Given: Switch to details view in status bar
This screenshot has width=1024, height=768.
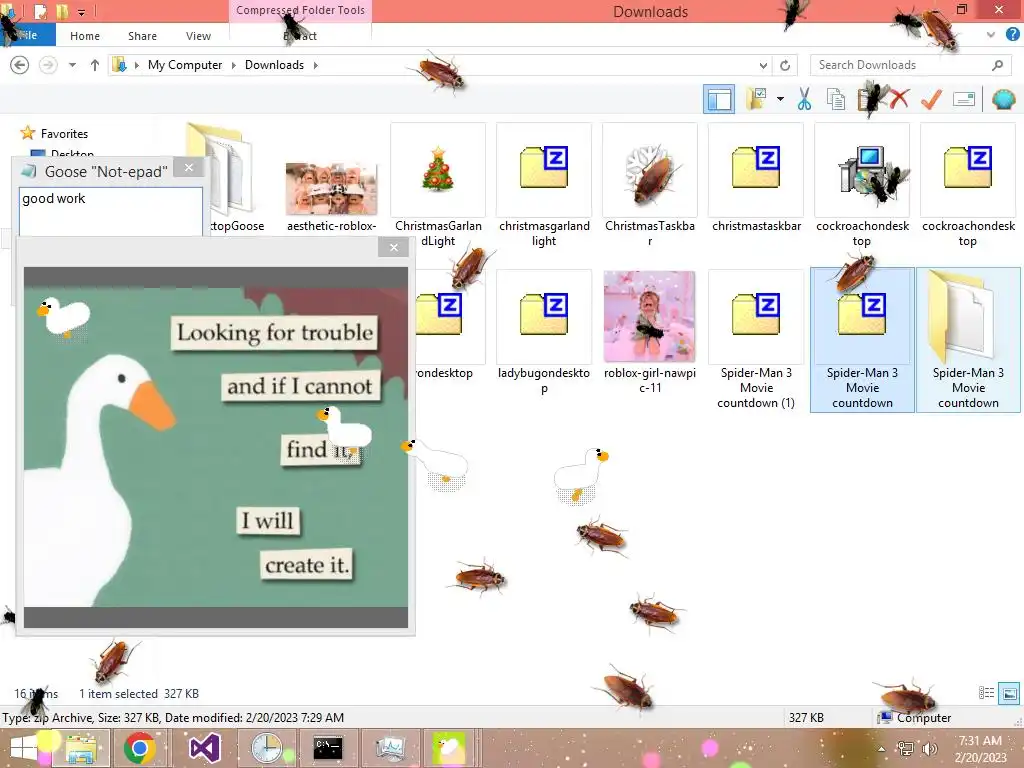Looking at the screenshot, I should [x=986, y=694].
